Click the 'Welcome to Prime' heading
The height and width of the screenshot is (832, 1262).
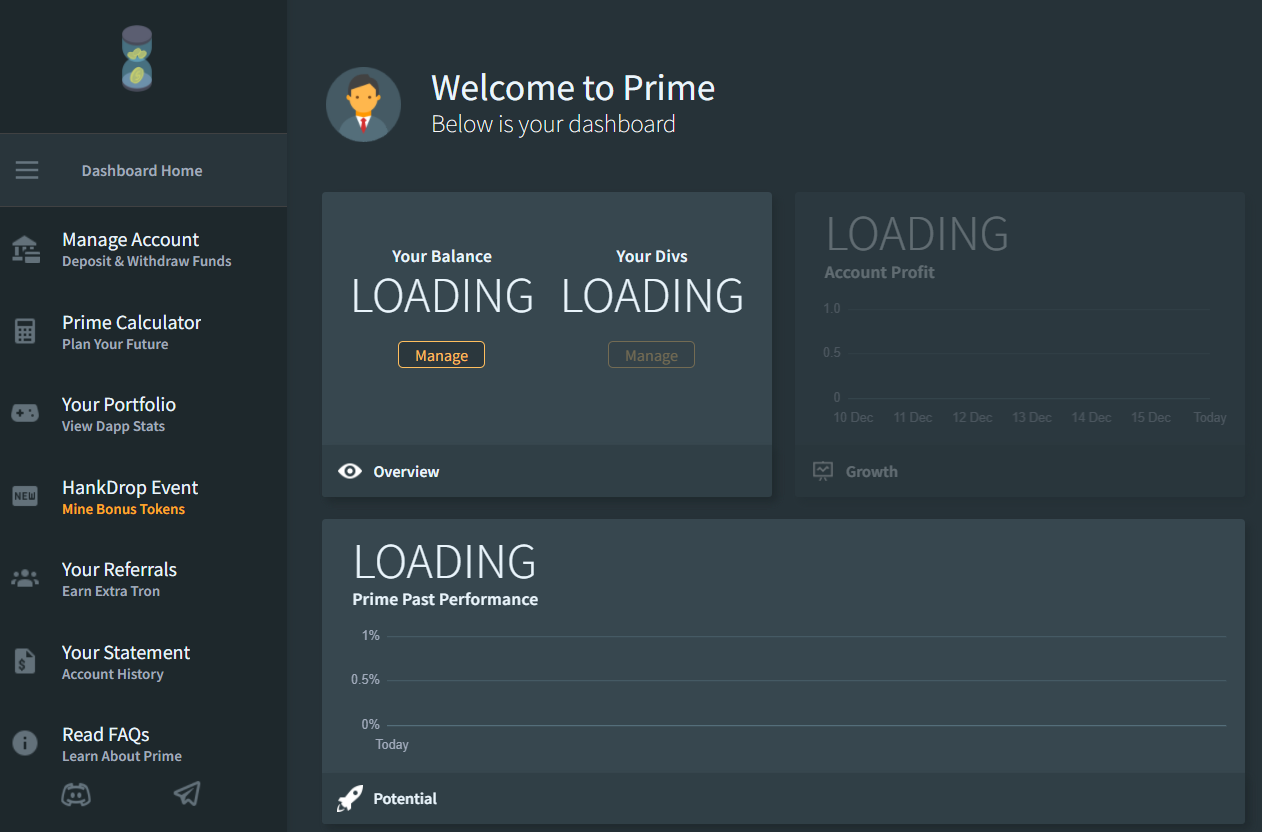[x=573, y=88]
